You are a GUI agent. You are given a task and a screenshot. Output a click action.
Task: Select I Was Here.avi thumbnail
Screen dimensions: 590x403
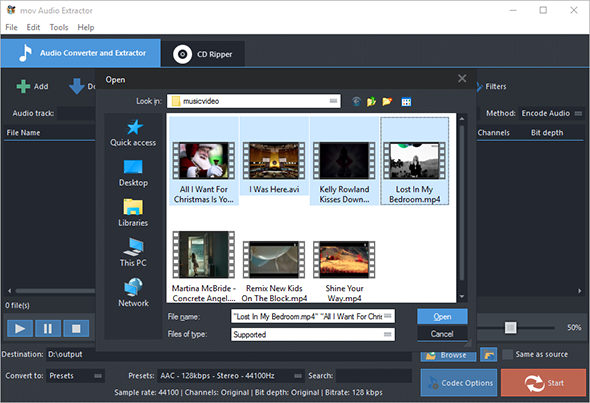(x=274, y=161)
